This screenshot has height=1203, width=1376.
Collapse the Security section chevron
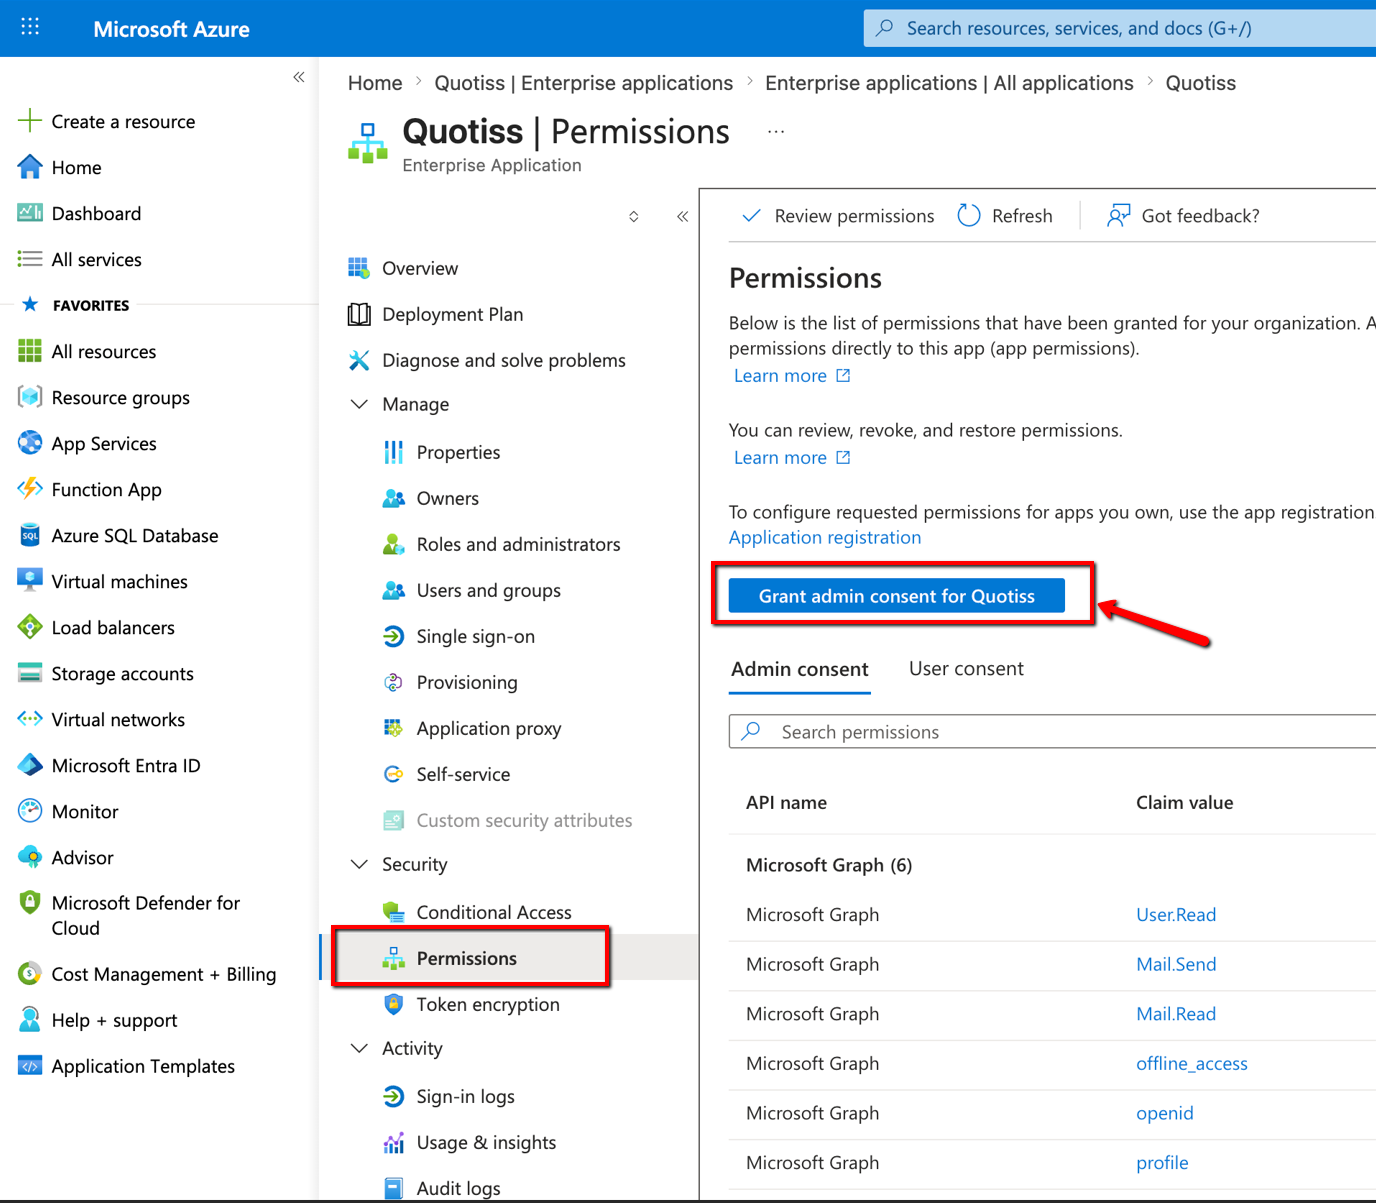359,864
